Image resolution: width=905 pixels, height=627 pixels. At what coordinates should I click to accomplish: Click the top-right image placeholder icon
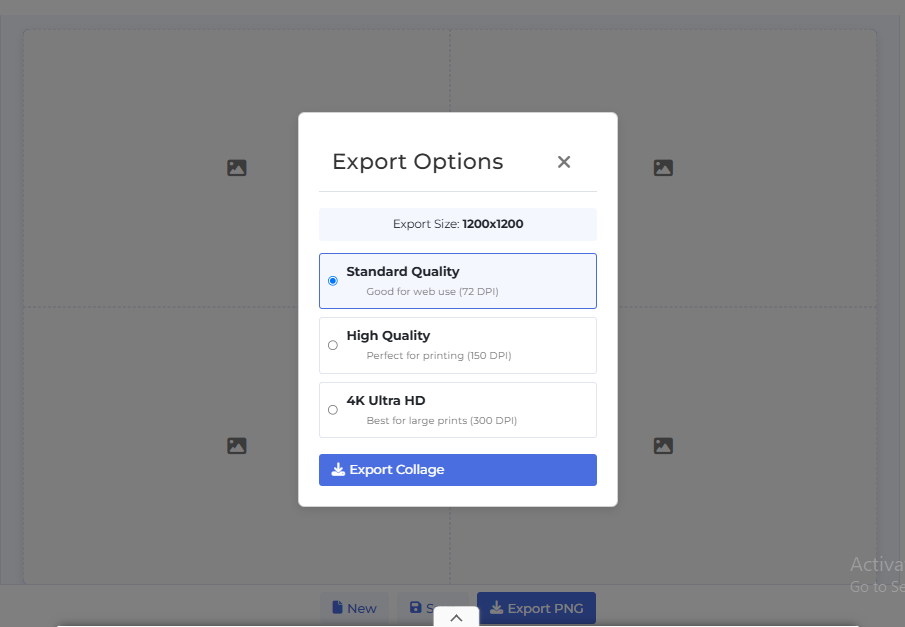(663, 168)
